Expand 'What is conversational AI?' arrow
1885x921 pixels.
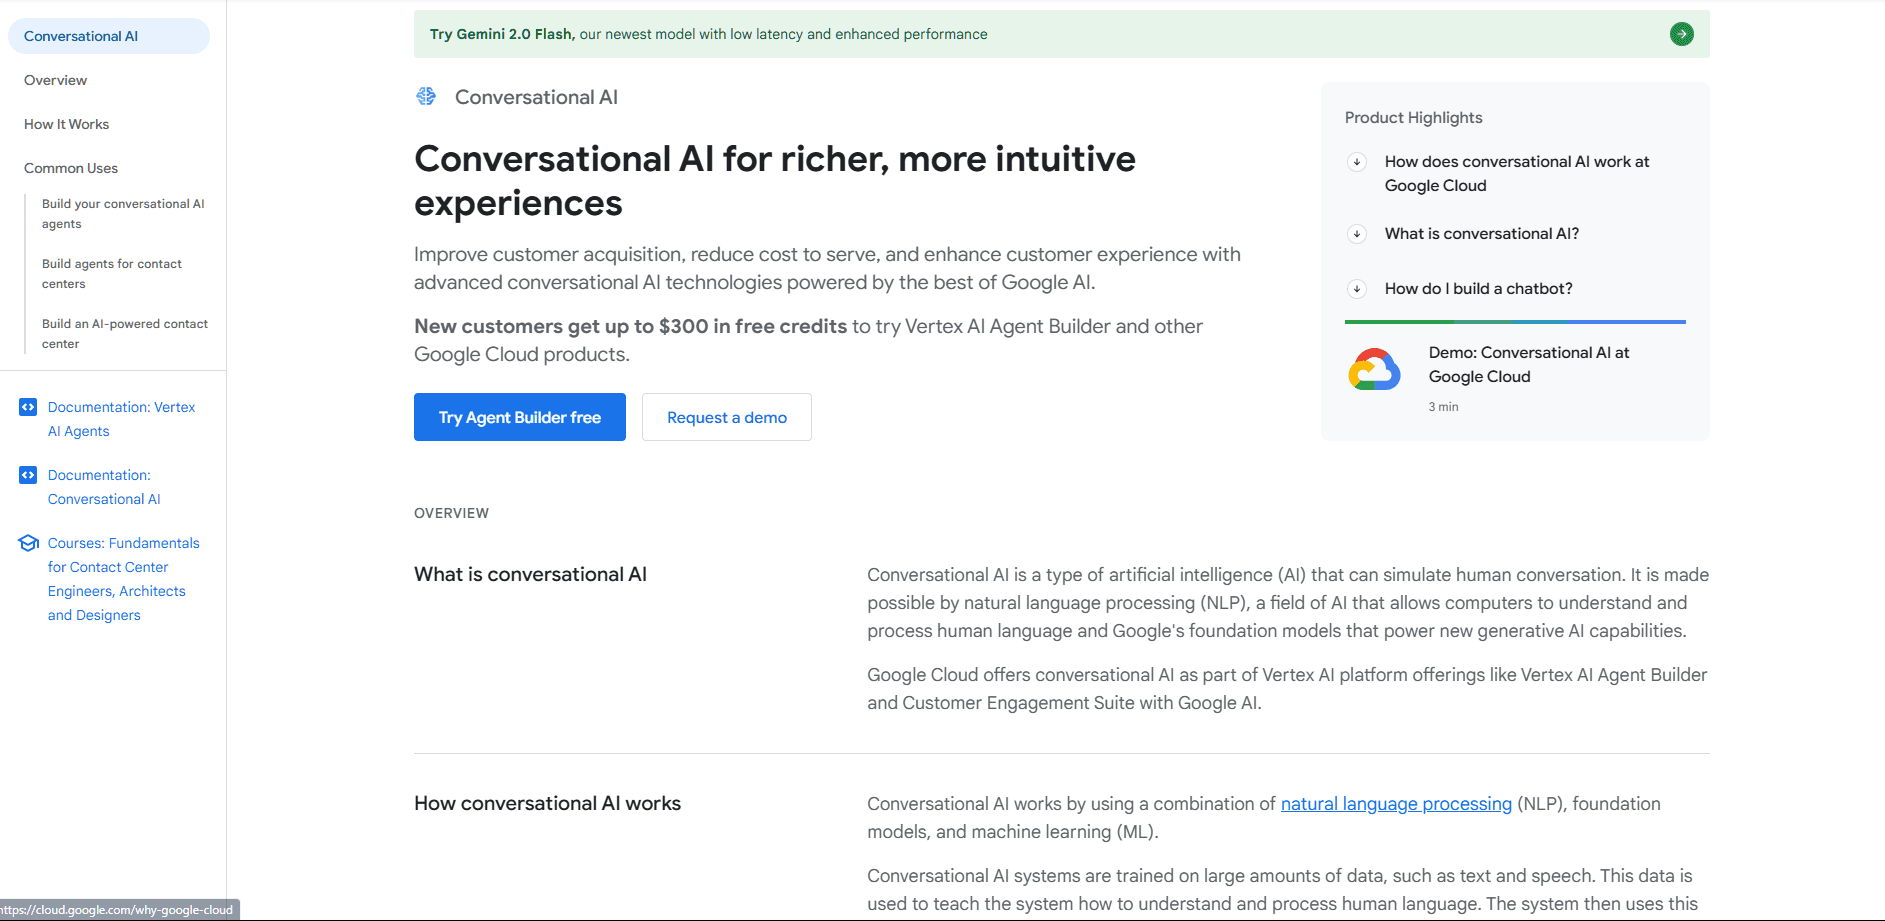[x=1357, y=234]
